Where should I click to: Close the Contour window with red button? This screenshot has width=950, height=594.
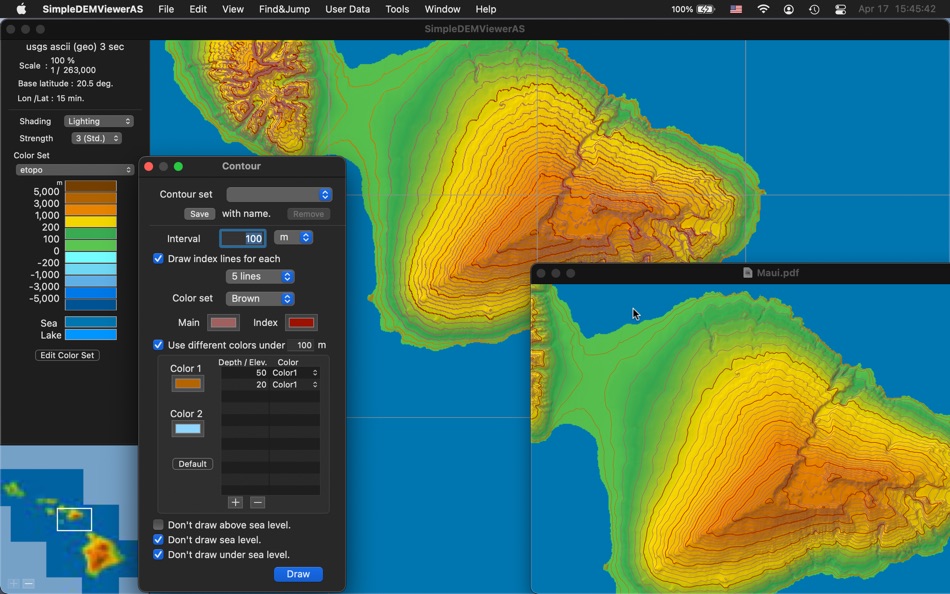[x=149, y=166]
